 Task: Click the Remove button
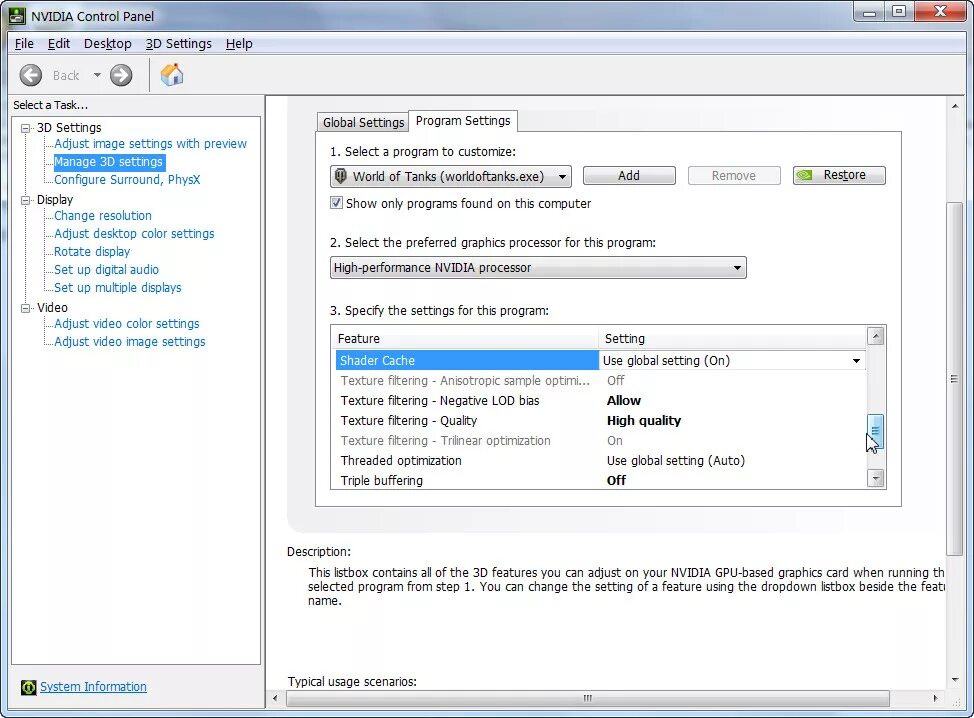coord(734,176)
